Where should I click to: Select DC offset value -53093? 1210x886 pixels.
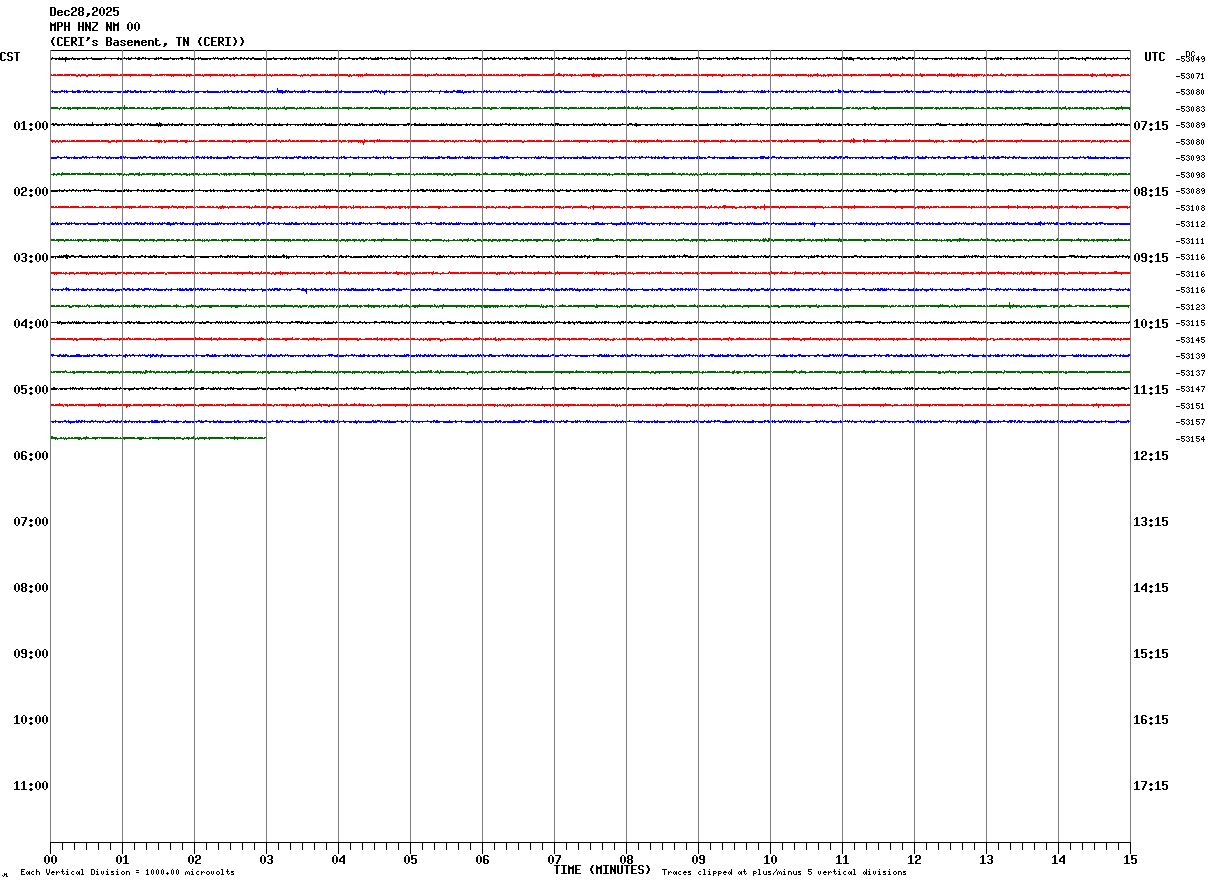coord(1190,158)
